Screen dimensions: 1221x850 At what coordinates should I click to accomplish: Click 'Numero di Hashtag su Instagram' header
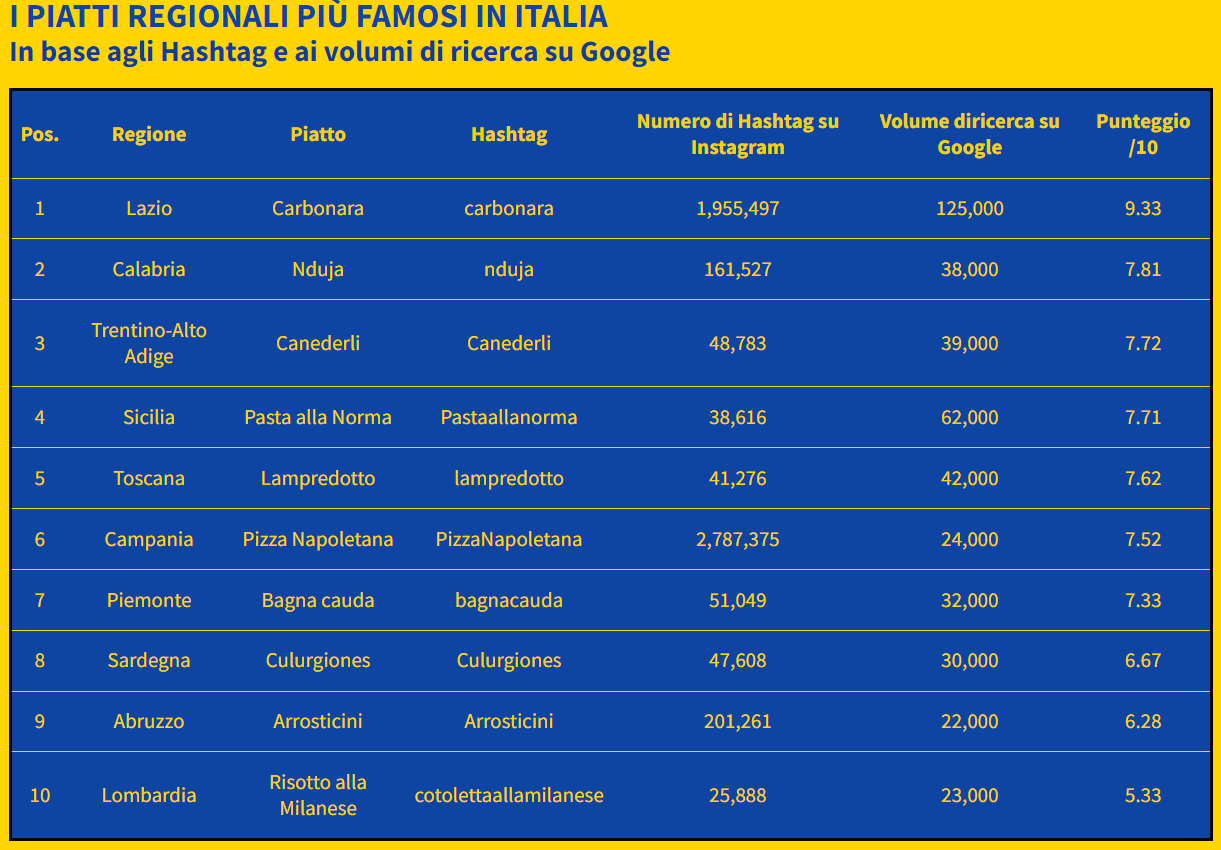pos(738,134)
